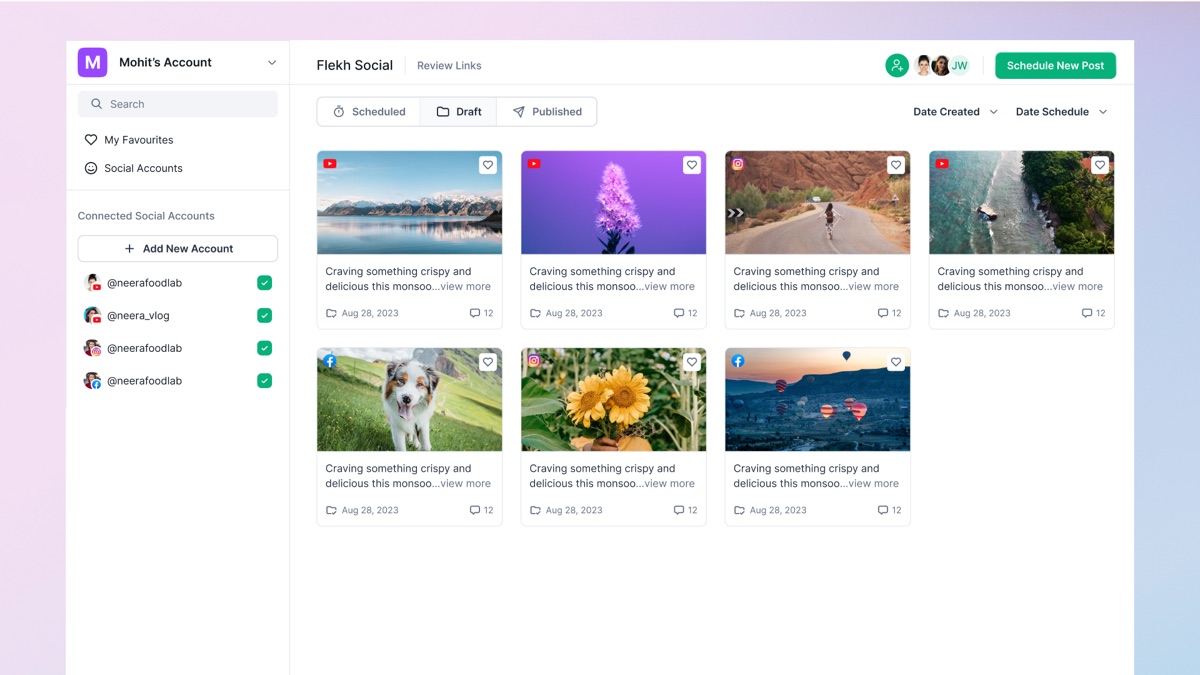Click the Add New Account button
1200x675 pixels.
[178, 248]
